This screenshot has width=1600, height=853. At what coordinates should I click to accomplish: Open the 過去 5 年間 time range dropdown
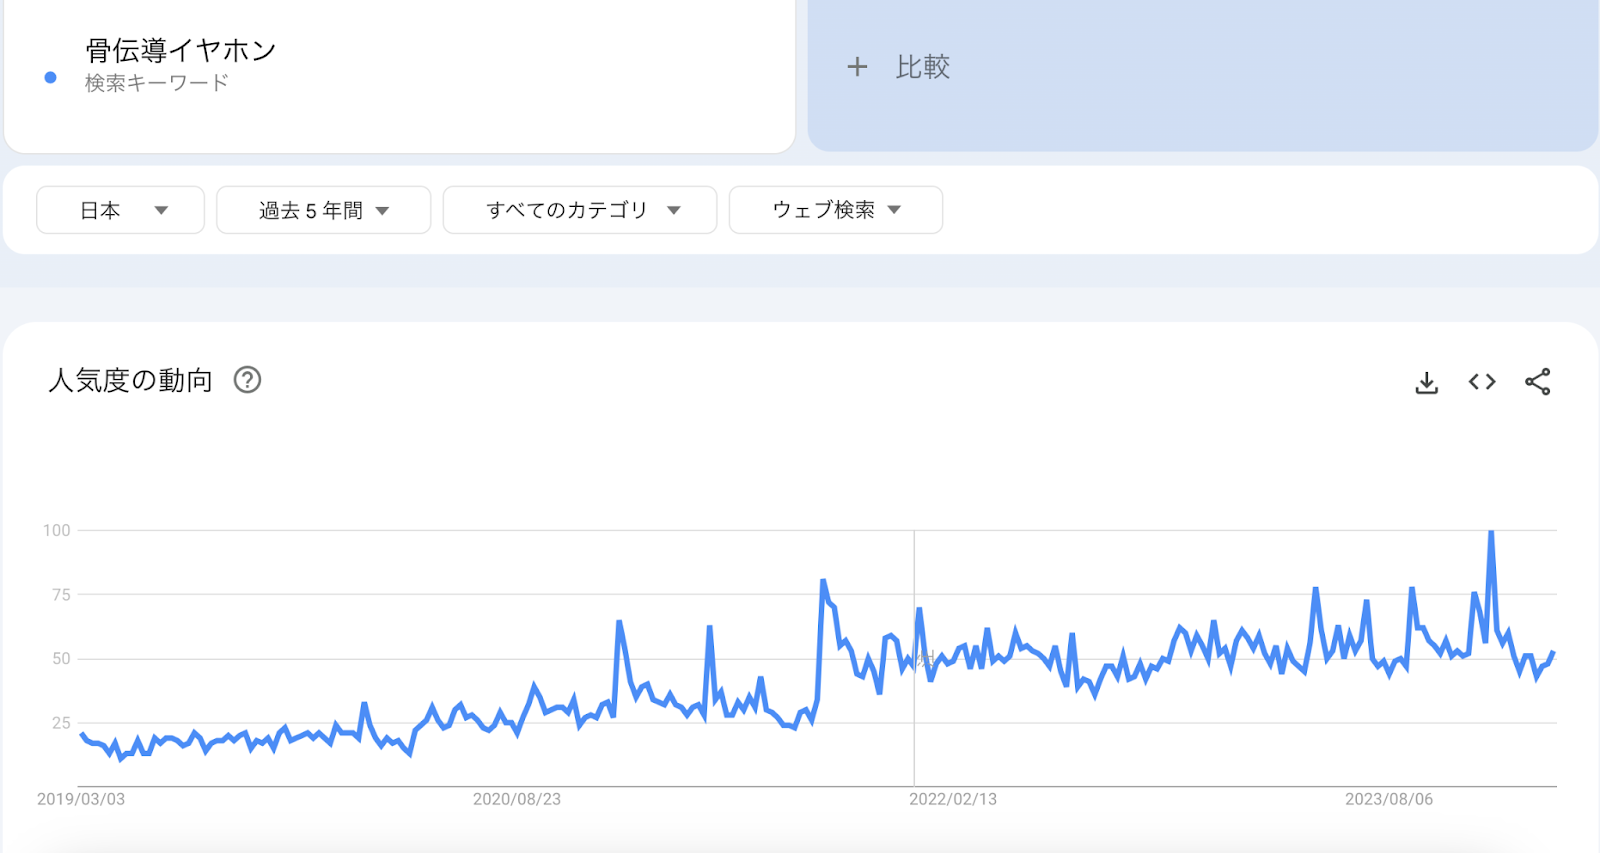[x=324, y=210]
